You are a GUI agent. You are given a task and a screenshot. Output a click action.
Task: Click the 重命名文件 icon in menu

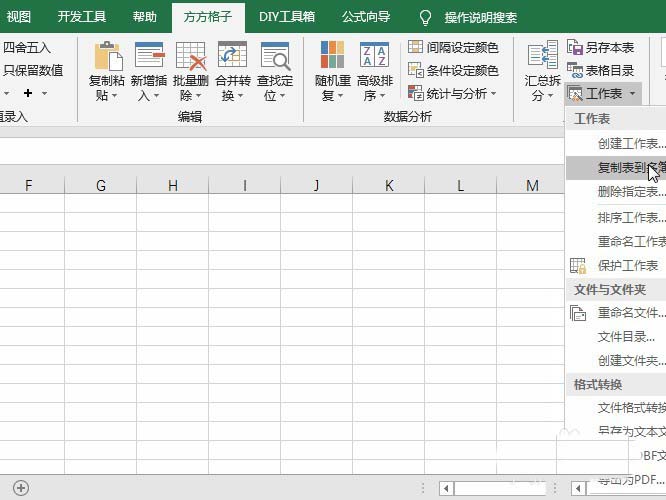click(578, 313)
